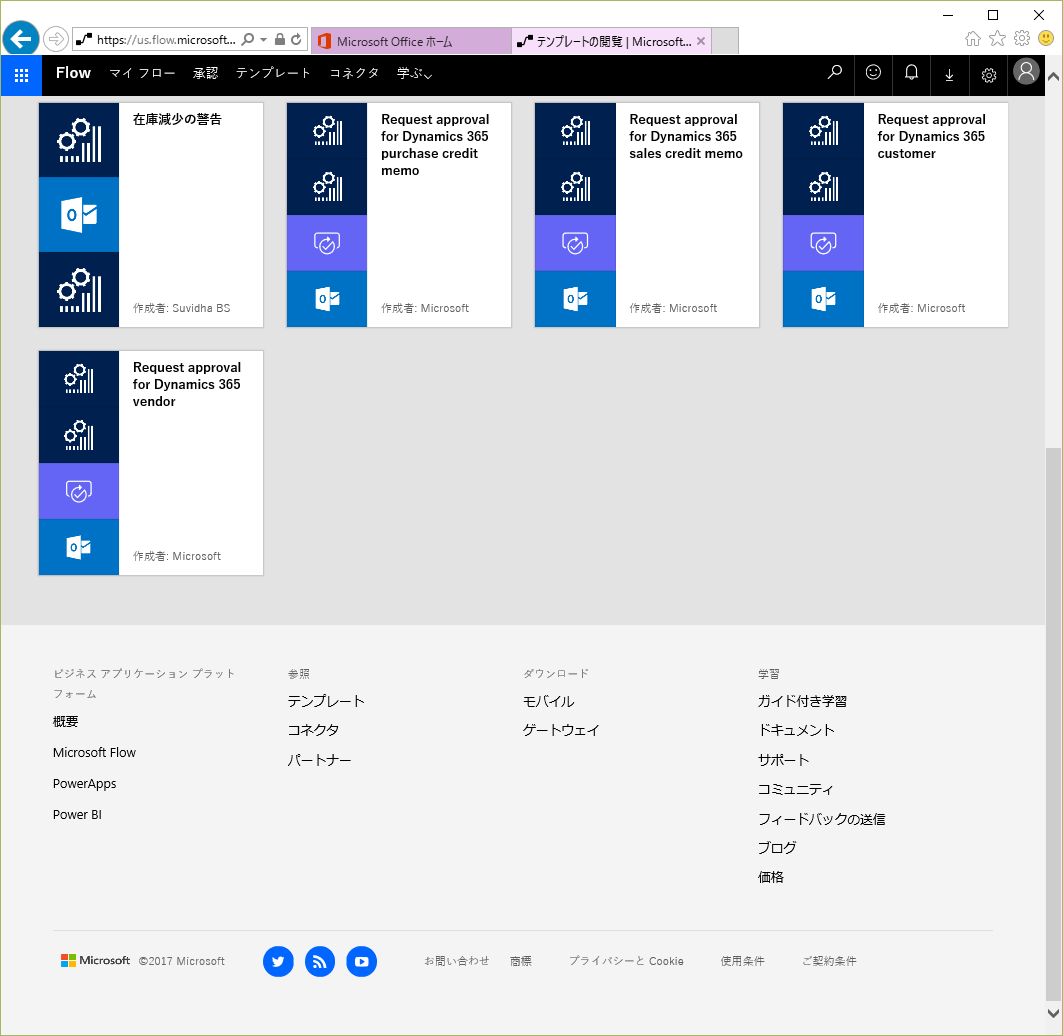Open the YouTube icon in footer
The image size is (1063, 1036).
[361, 961]
